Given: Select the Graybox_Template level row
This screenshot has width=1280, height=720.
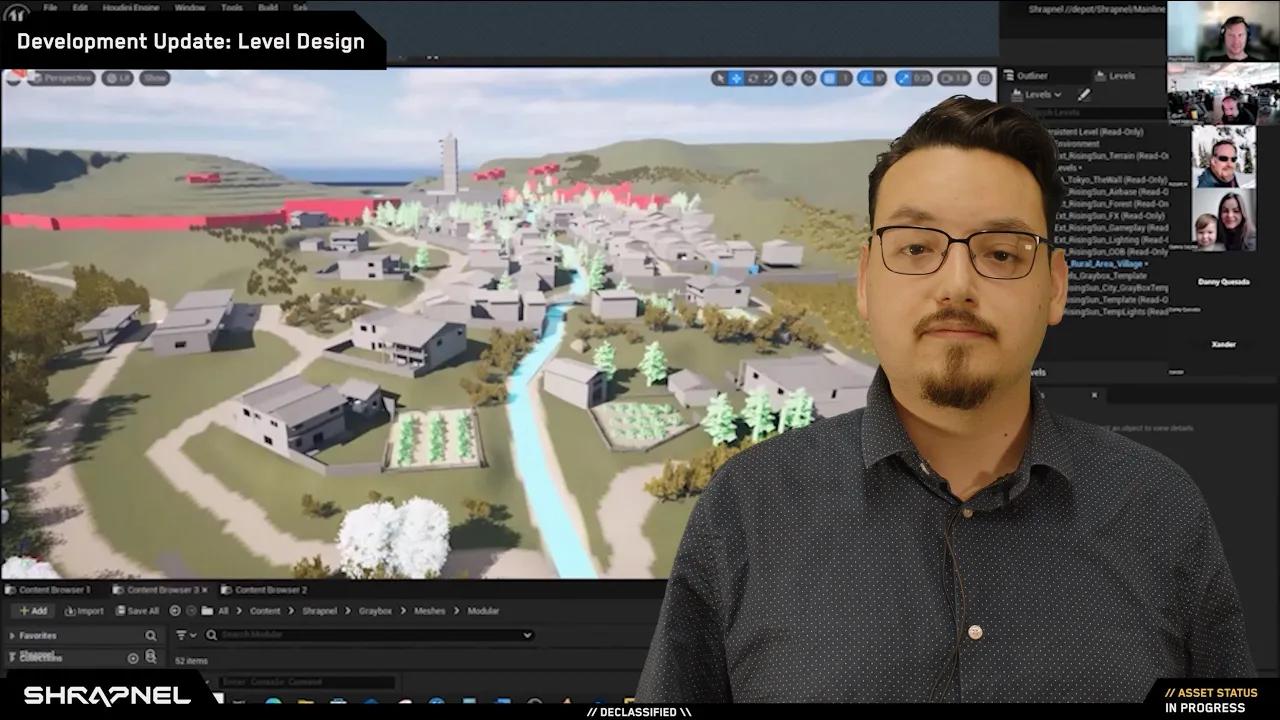Looking at the screenshot, I should pyautogui.click(x=1106, y=276).
